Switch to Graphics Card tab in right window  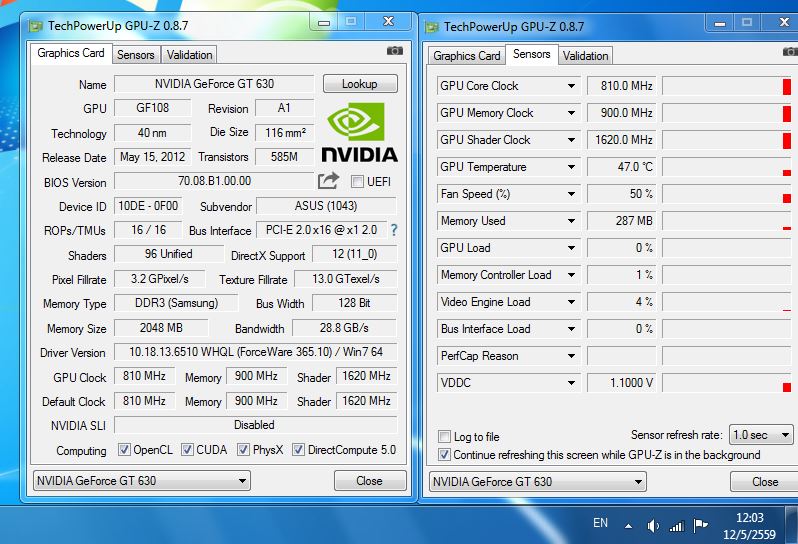pyautogui.click(x=467, y=56)
